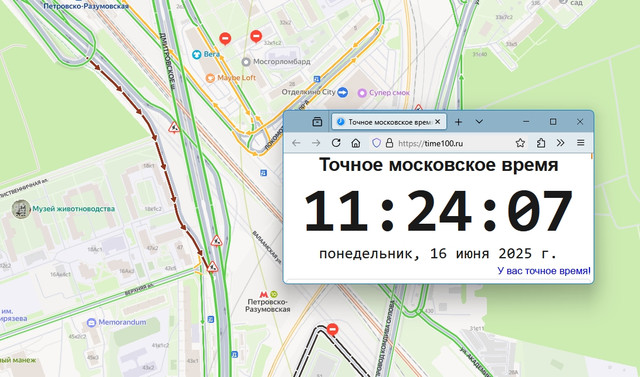The width and height of the screenshot is (640, 377).
Task: Select the Мосгорломбард map marker
Action: tap(246, 62)
